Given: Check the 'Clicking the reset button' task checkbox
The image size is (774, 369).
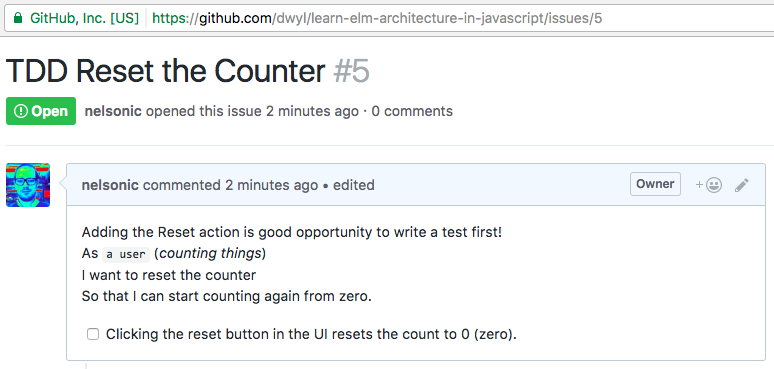Looking at the screenshot, I should click(x=93, y=334).
